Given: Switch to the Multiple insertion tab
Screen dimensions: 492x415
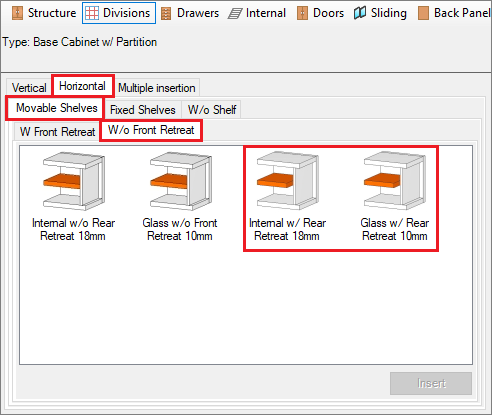Looking at the screenshot, I should (x=157, y=88).
